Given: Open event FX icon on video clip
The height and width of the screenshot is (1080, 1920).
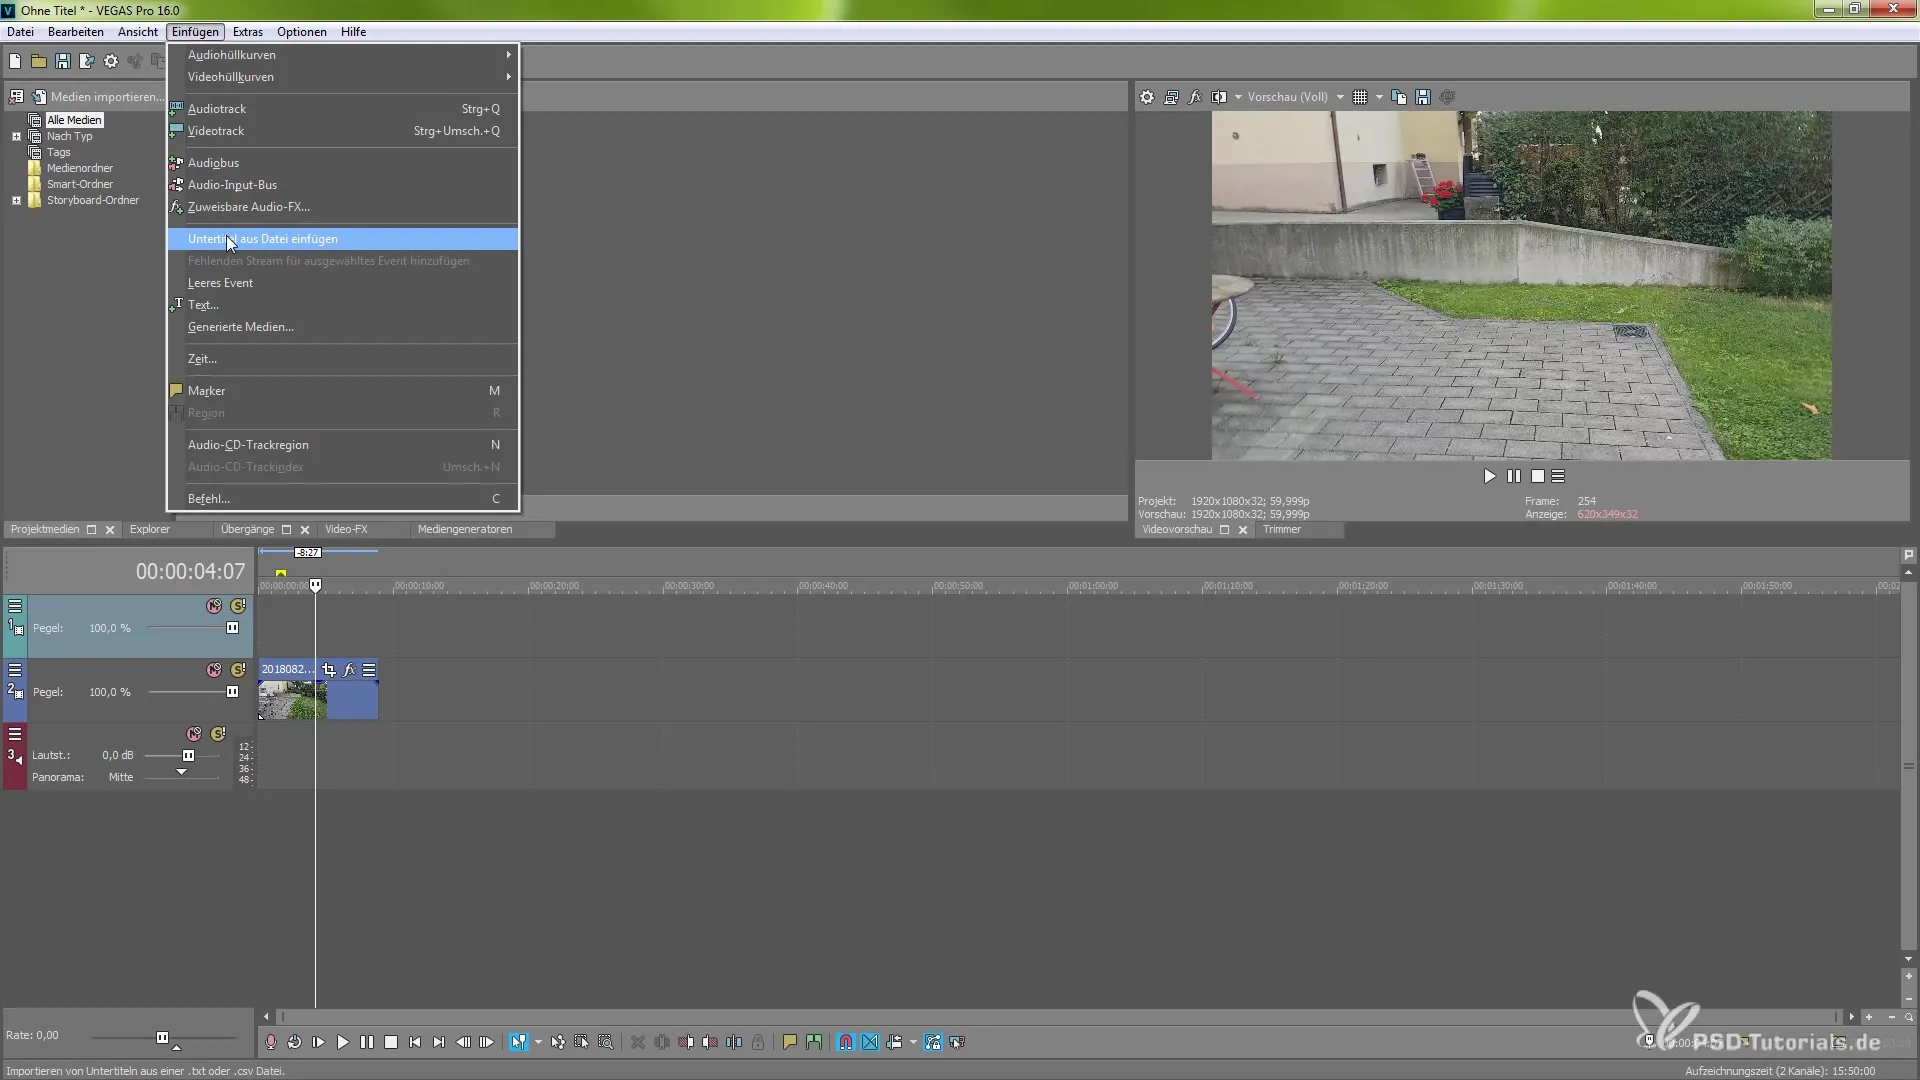Looking at the screenshot, I should (x=349, y=670).
